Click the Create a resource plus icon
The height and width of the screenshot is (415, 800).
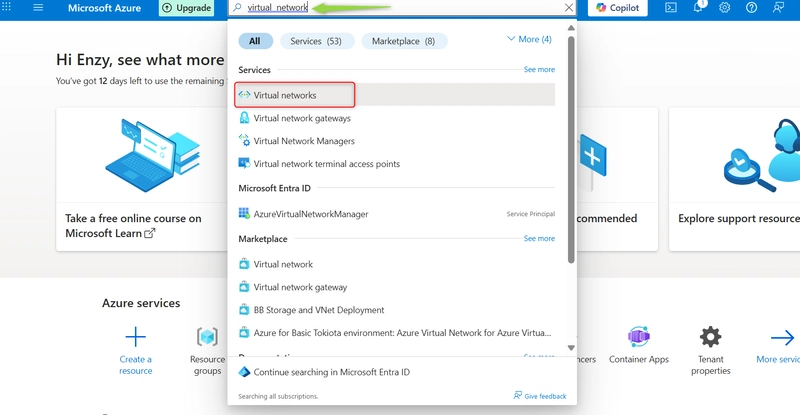tap(135, 337)
